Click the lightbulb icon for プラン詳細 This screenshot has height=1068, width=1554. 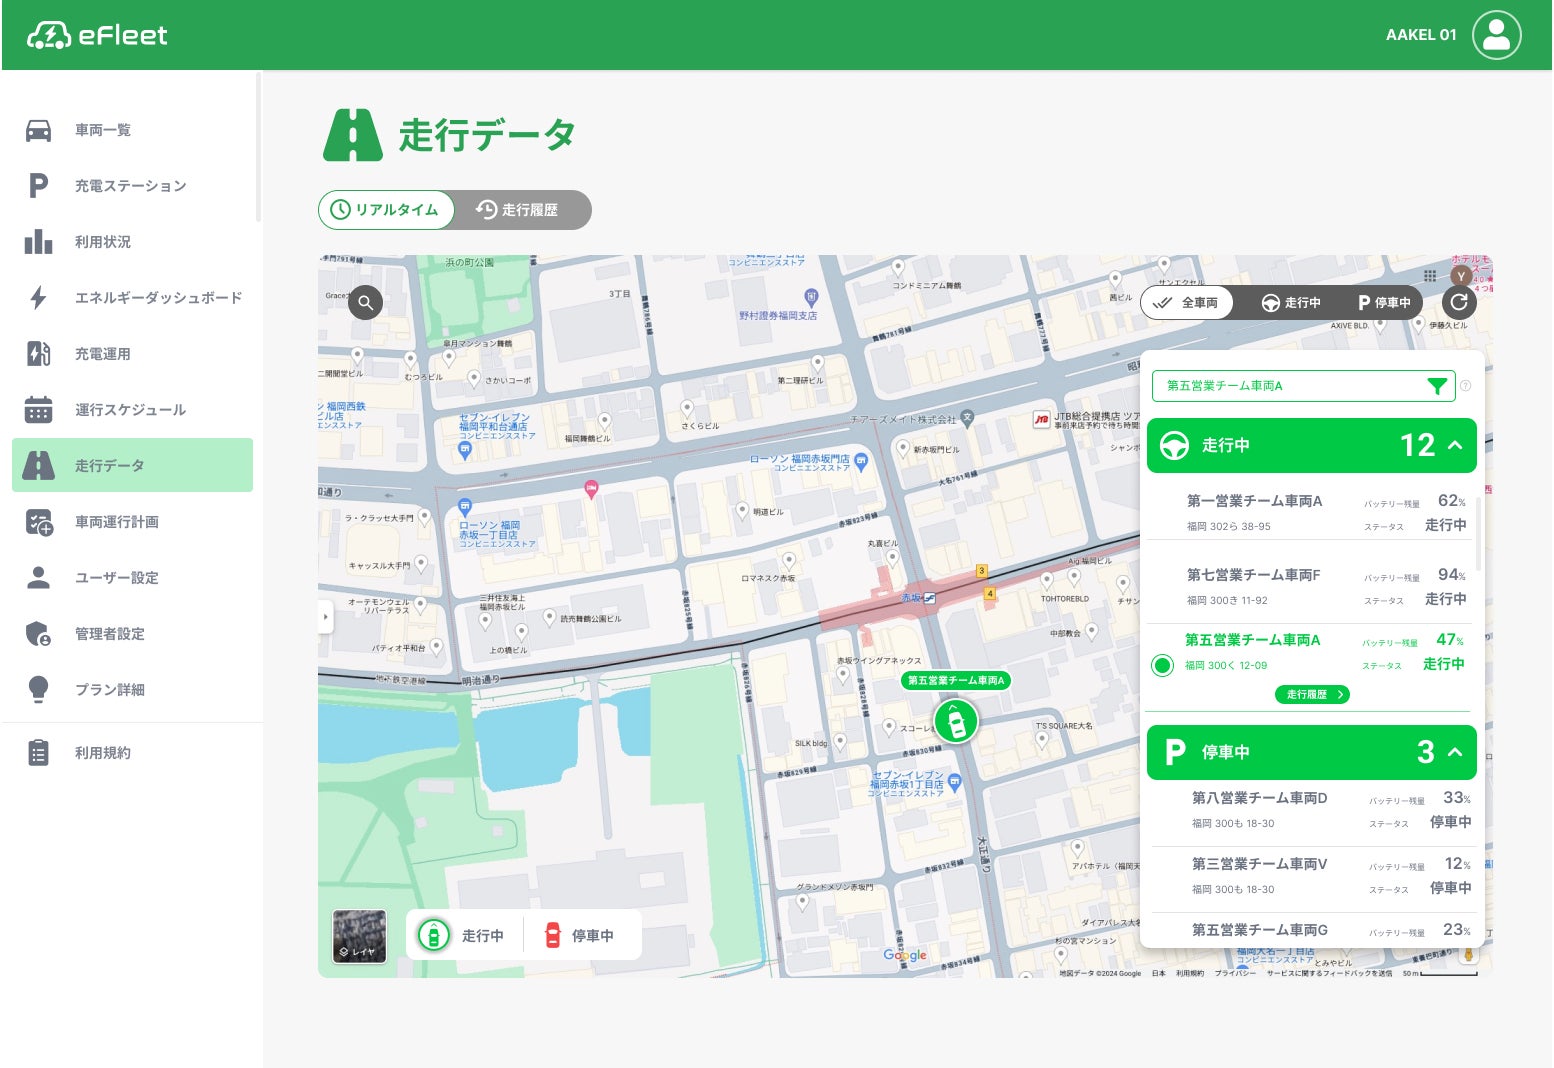click(x=38, y=690)
